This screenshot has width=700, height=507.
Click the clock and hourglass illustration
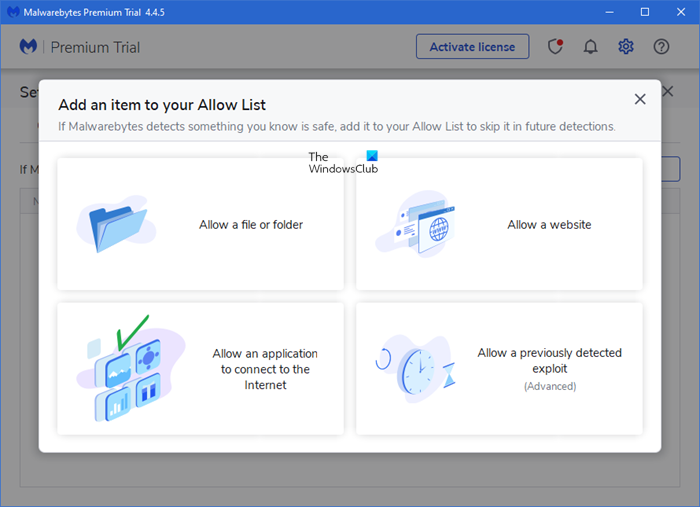coord(415,369)
